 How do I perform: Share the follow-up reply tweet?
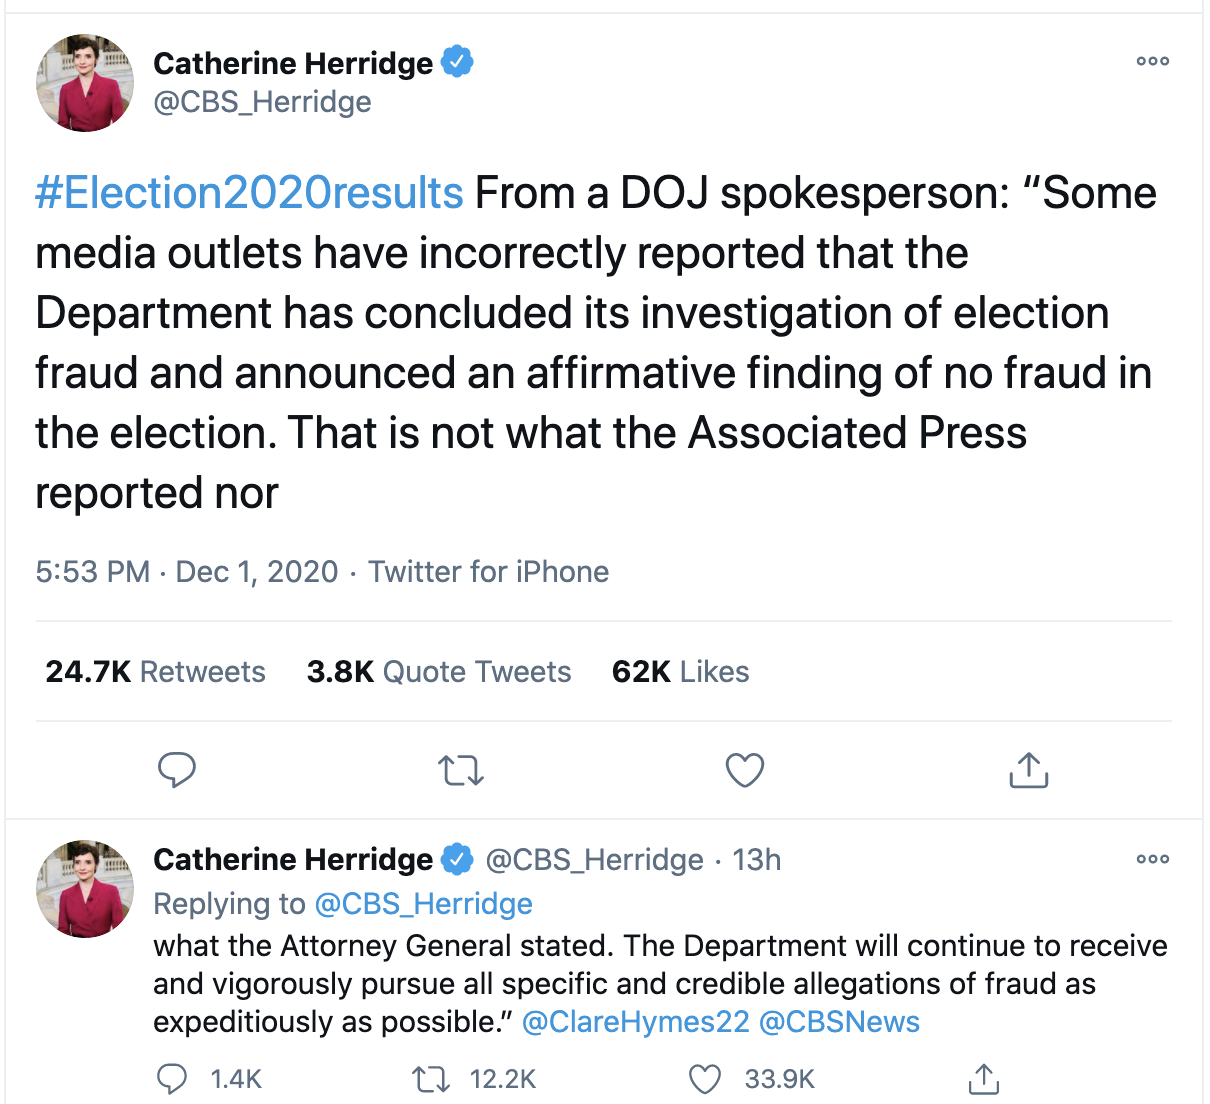tap(983, 1079)
